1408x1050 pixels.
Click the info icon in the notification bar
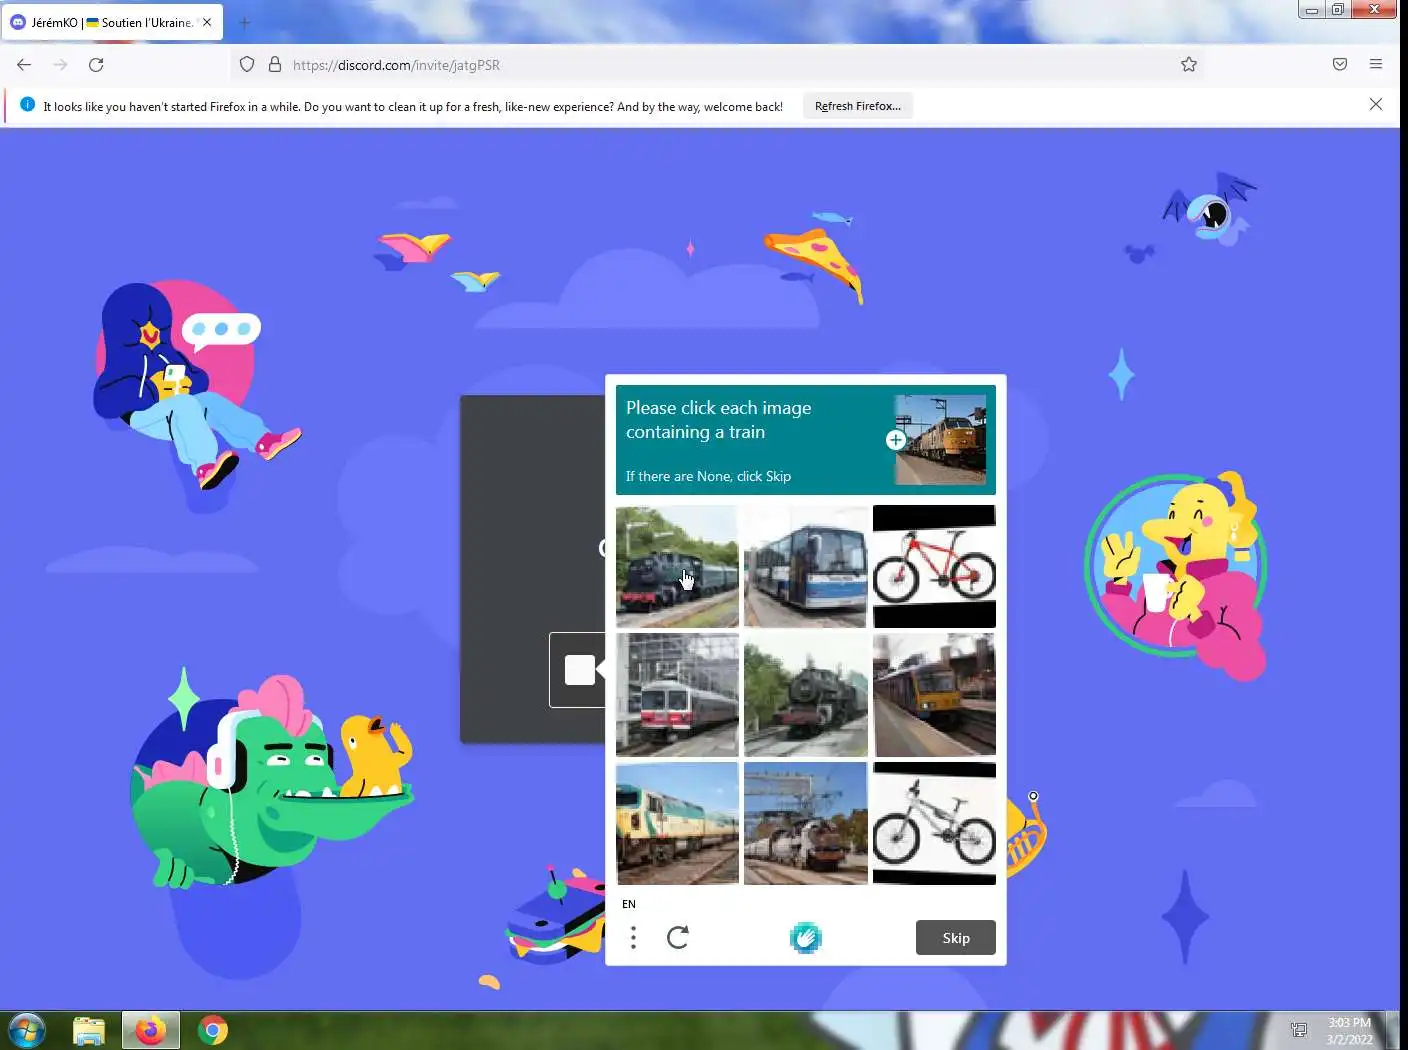(x=28, y=105)
